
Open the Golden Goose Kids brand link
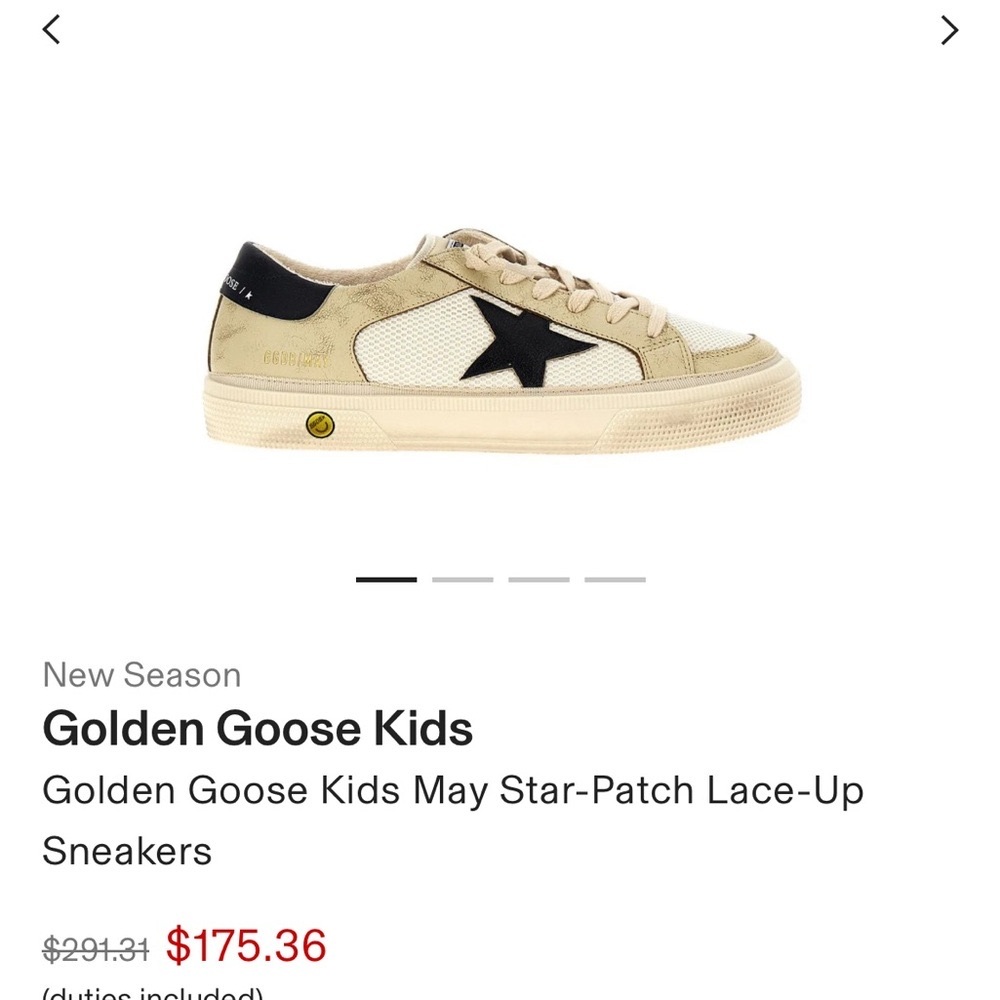256,729
